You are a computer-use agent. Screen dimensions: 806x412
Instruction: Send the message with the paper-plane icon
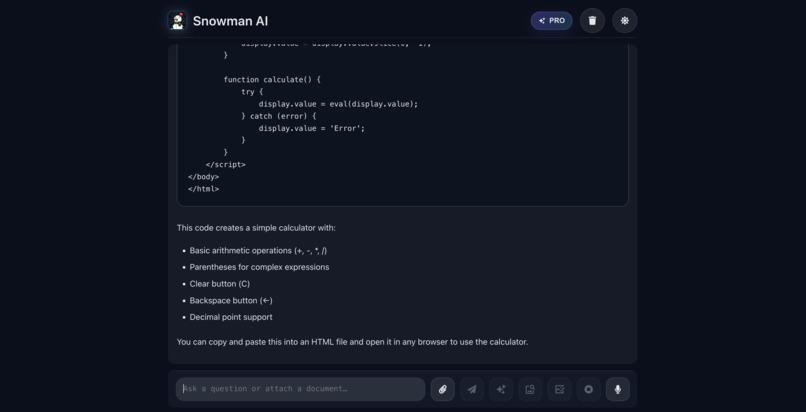coord(471,389)
